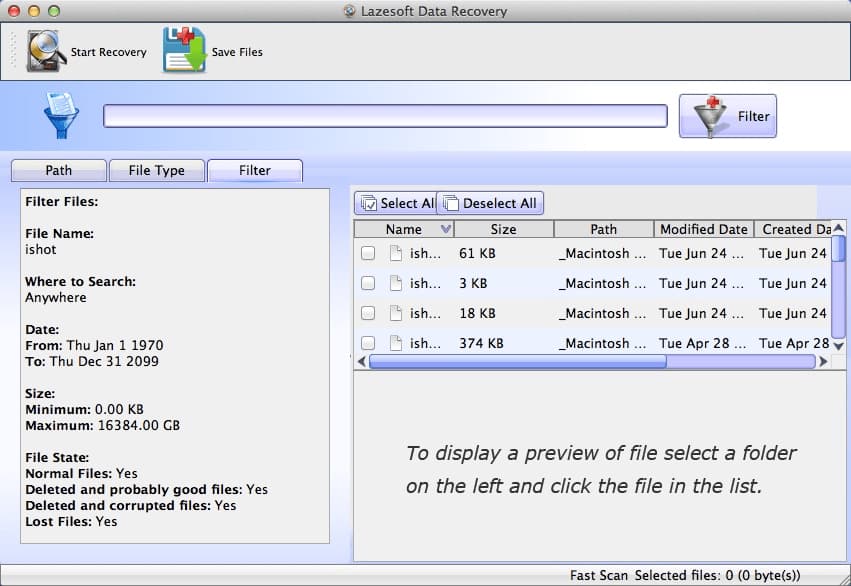This screenshot has height=586, width=851.
Task: Click 'Maximum: 16384.00 GB' text
Action: point(103,425)
